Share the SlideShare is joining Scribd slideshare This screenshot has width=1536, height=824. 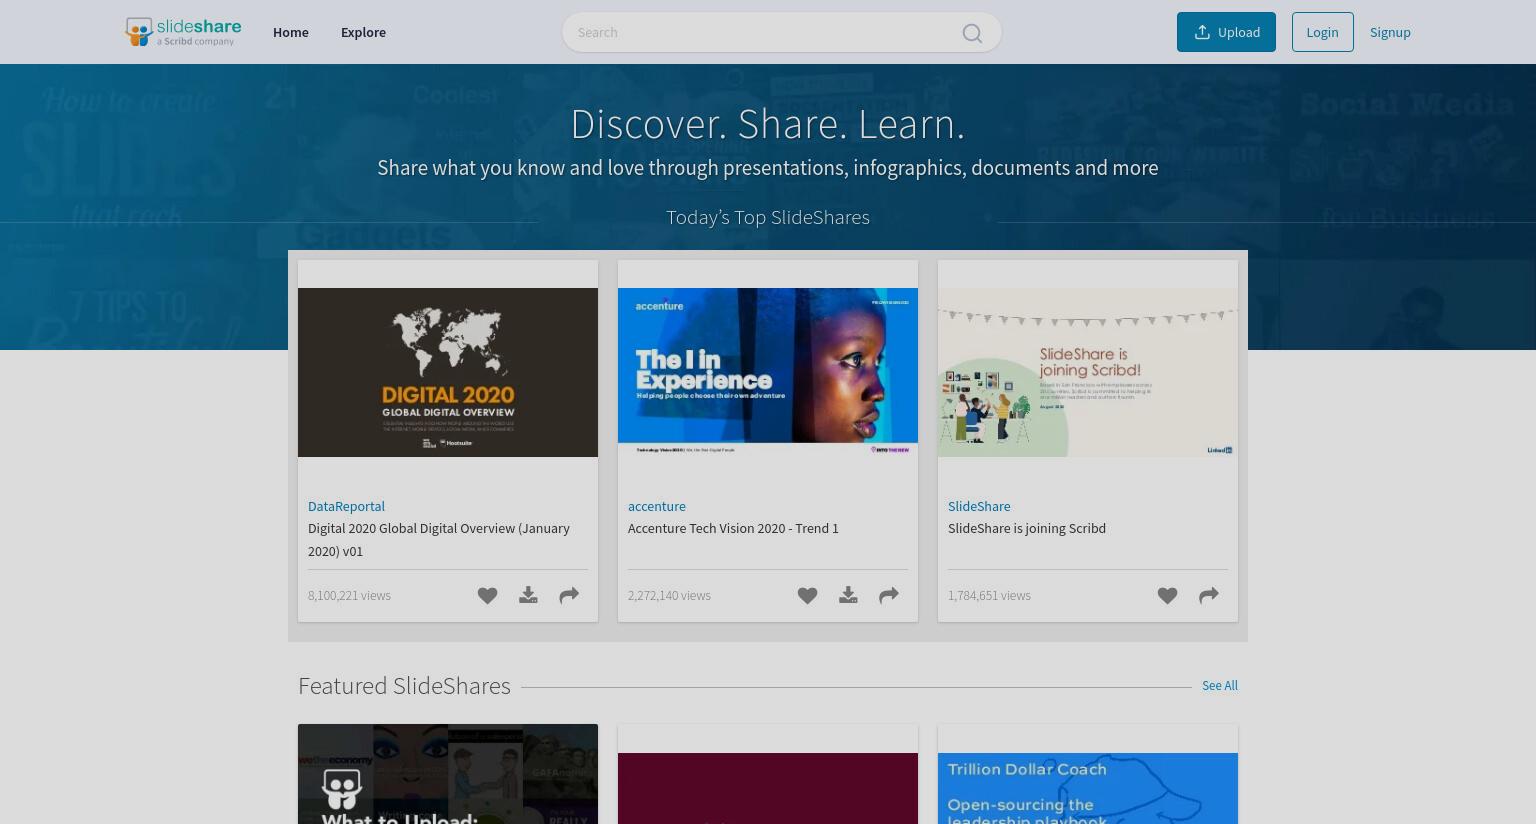click(x=1209, y=596)
